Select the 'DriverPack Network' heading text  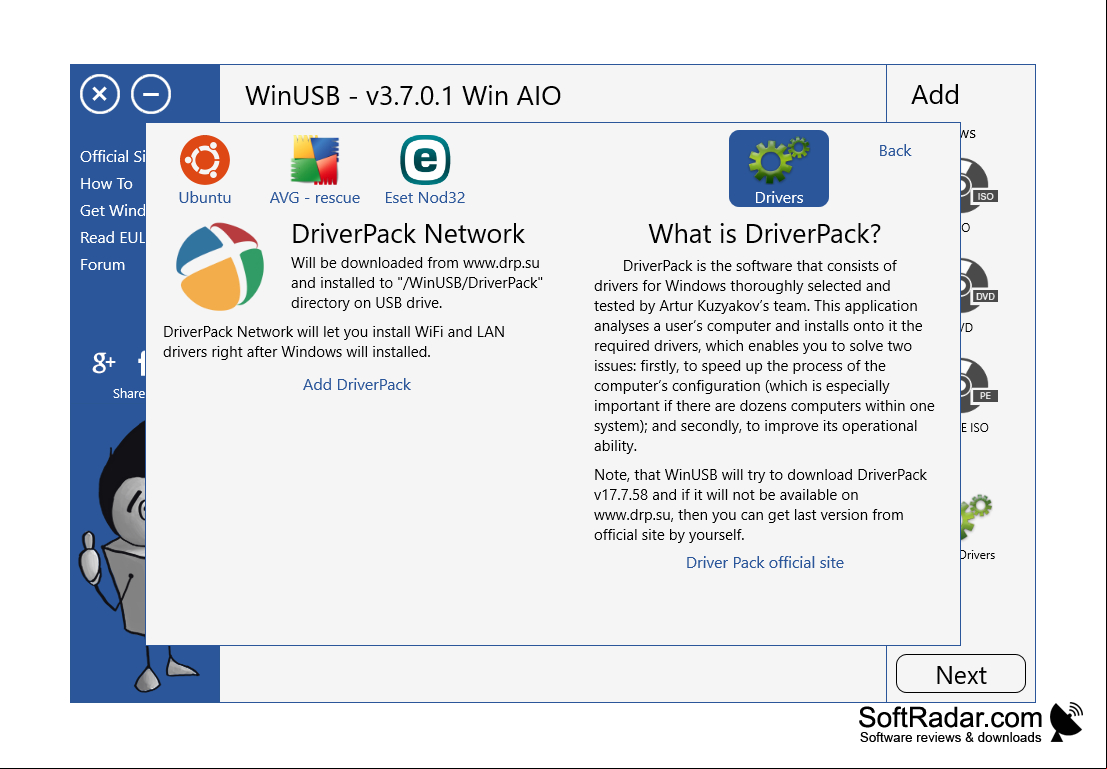point(408,234)
